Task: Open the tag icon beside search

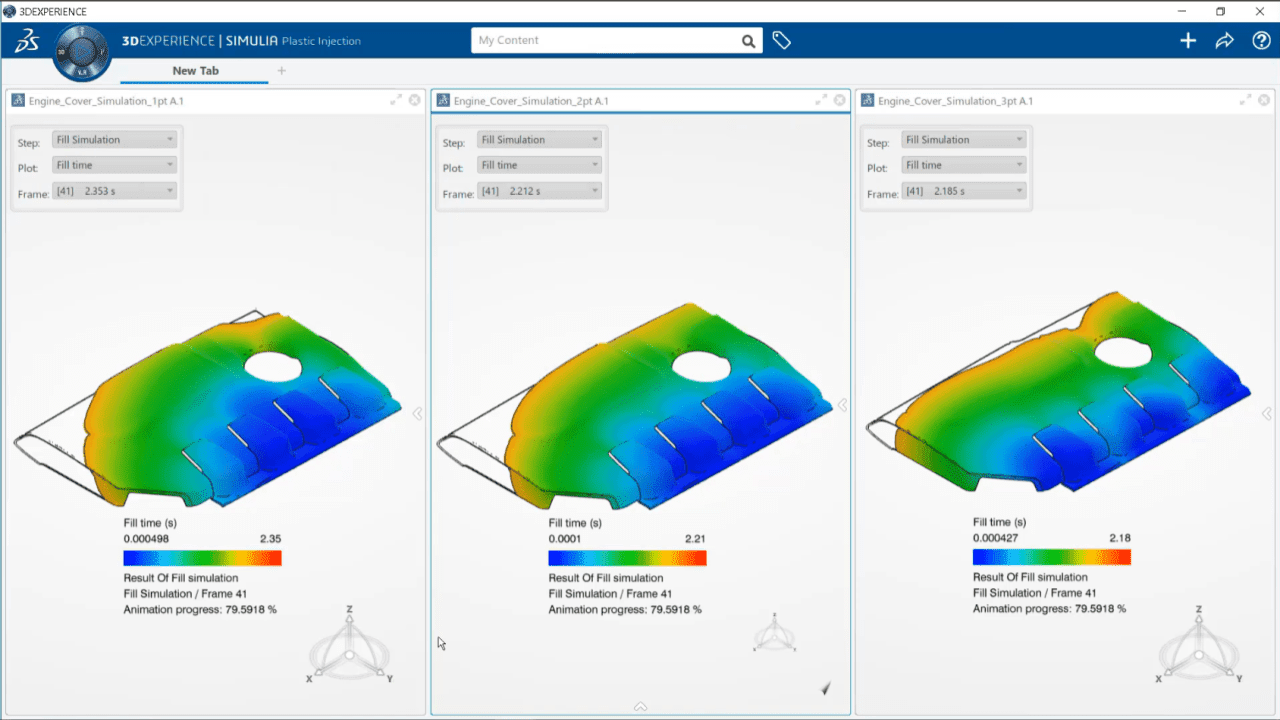Action: point(782,41)
